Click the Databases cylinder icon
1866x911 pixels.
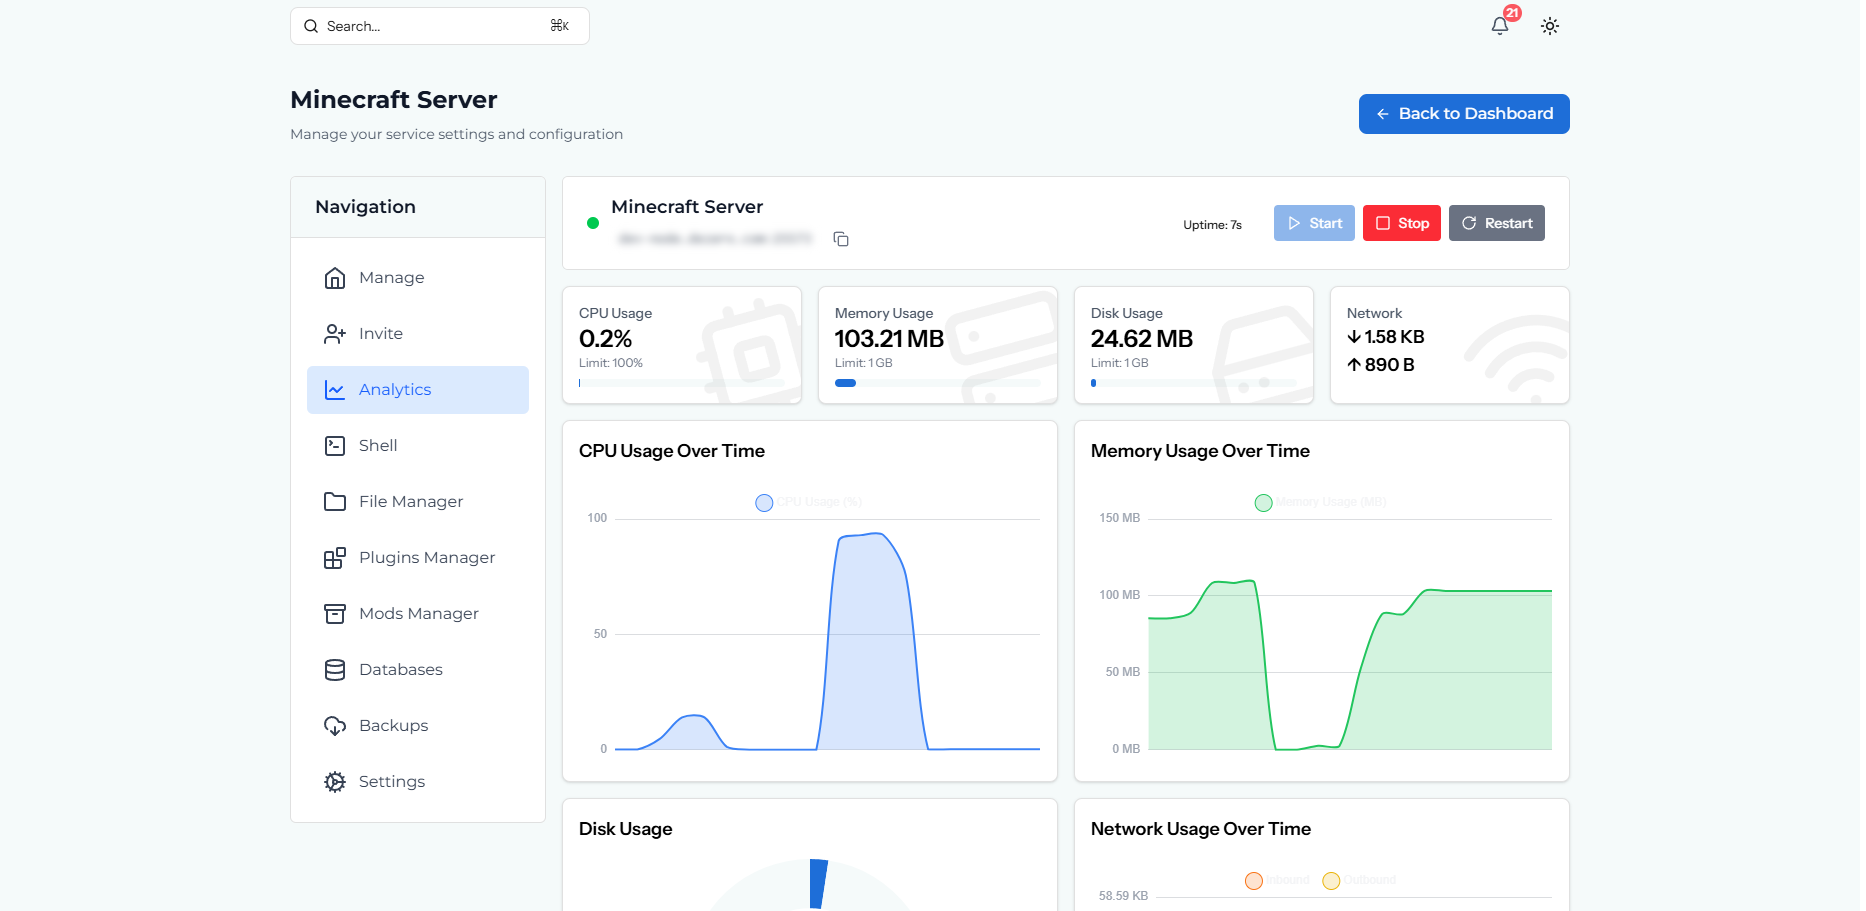[x=335, y=670]
